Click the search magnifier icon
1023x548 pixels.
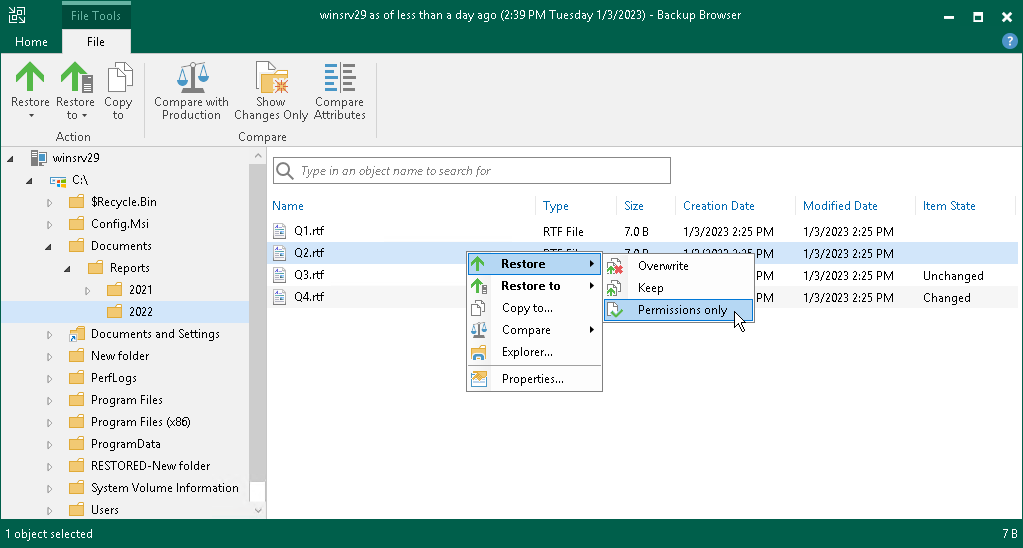click(x=284, y=171)
